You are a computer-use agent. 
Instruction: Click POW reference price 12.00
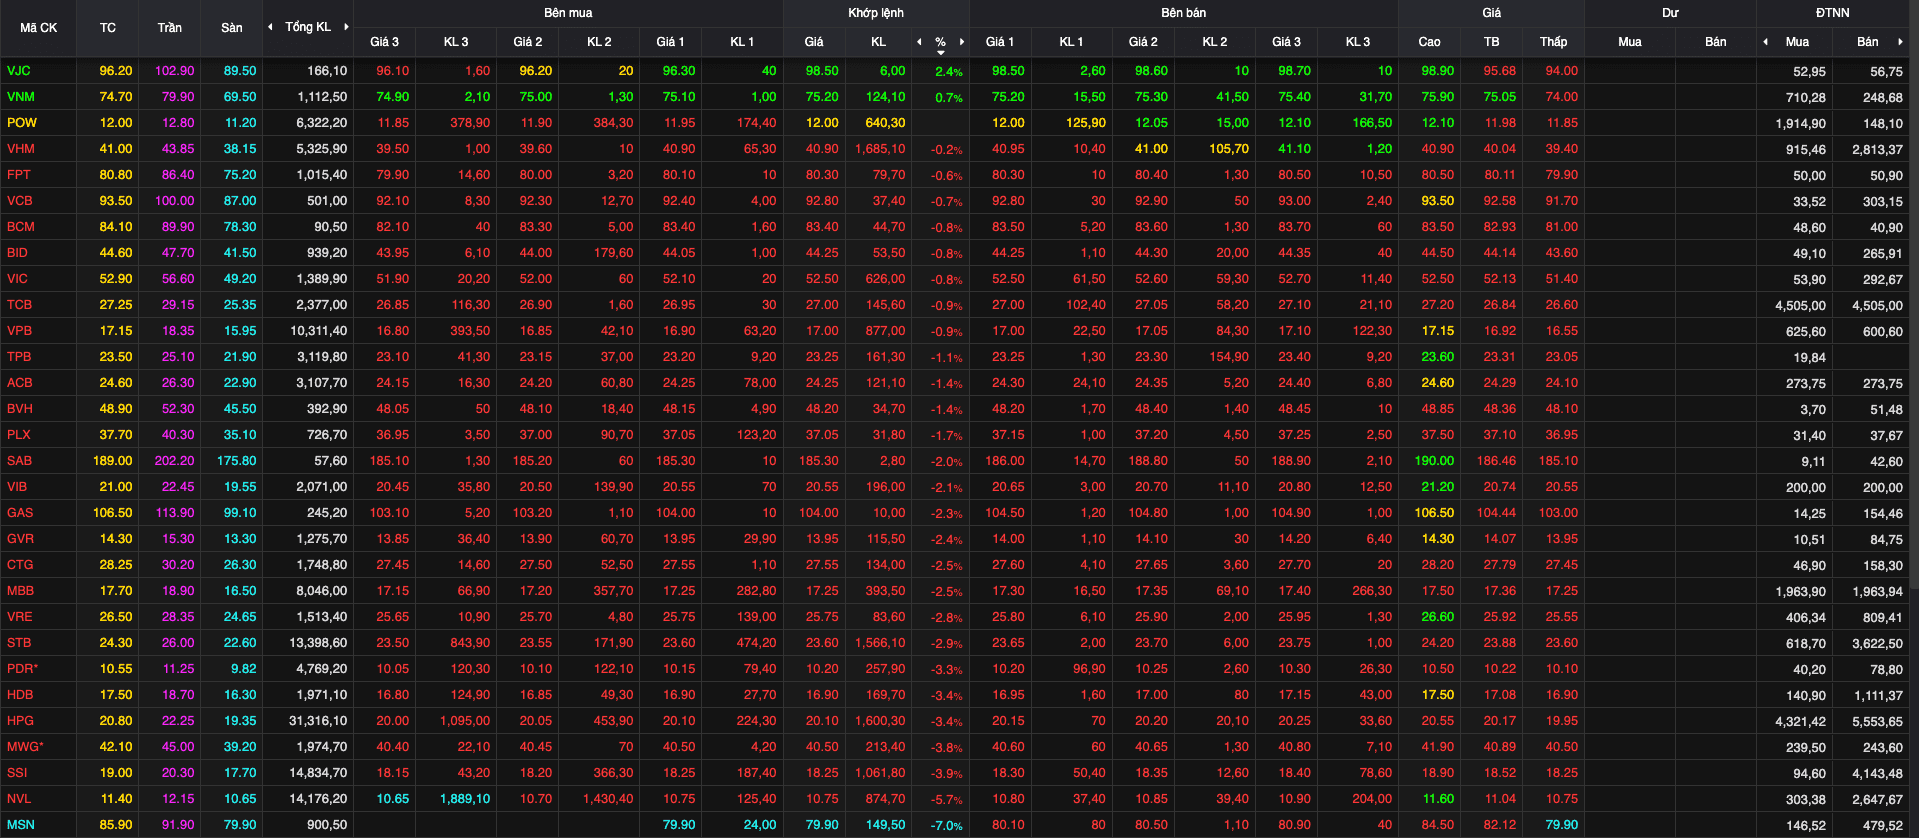[116, 123]
